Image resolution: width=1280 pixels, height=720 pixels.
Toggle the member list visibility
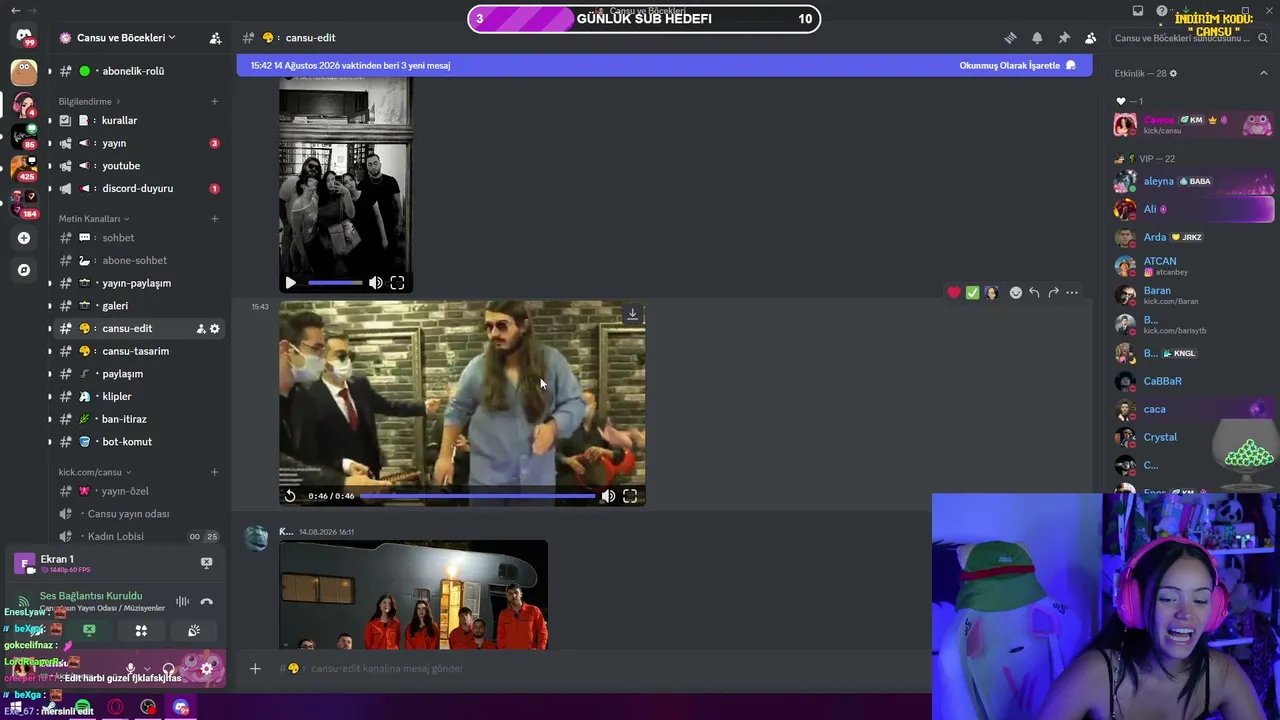tap(1090, 38)
